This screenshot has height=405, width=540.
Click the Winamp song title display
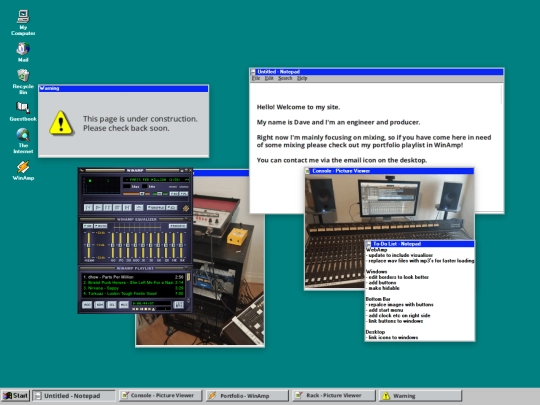pyautogui.click(x=156, y=179)
